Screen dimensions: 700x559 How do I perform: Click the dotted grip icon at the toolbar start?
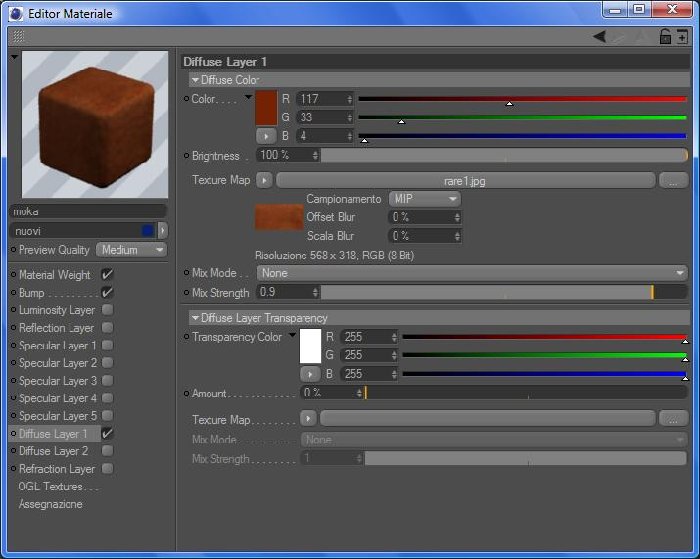tap(18, 36)
